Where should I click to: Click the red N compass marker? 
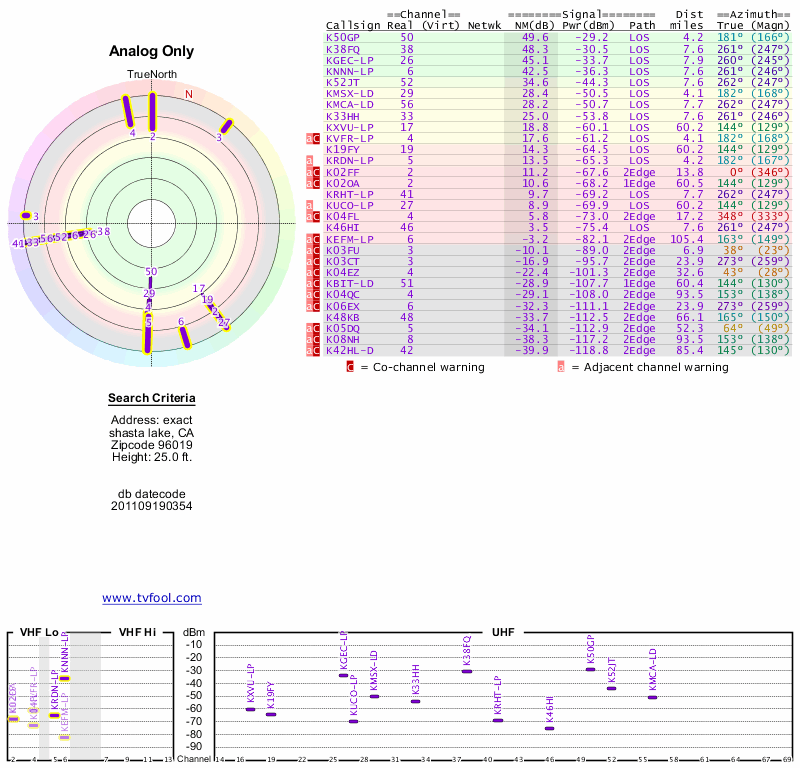[x=188, y=95]
